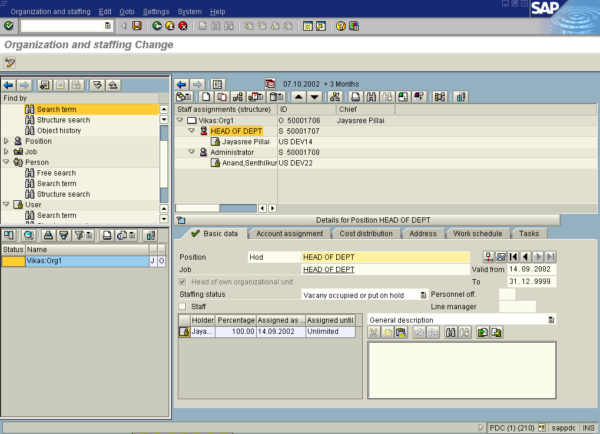The width and height of the screenshot is (600, 434).
Task: Toggle Head of own organizational unit checkbox
Action: tap(182, 282)
